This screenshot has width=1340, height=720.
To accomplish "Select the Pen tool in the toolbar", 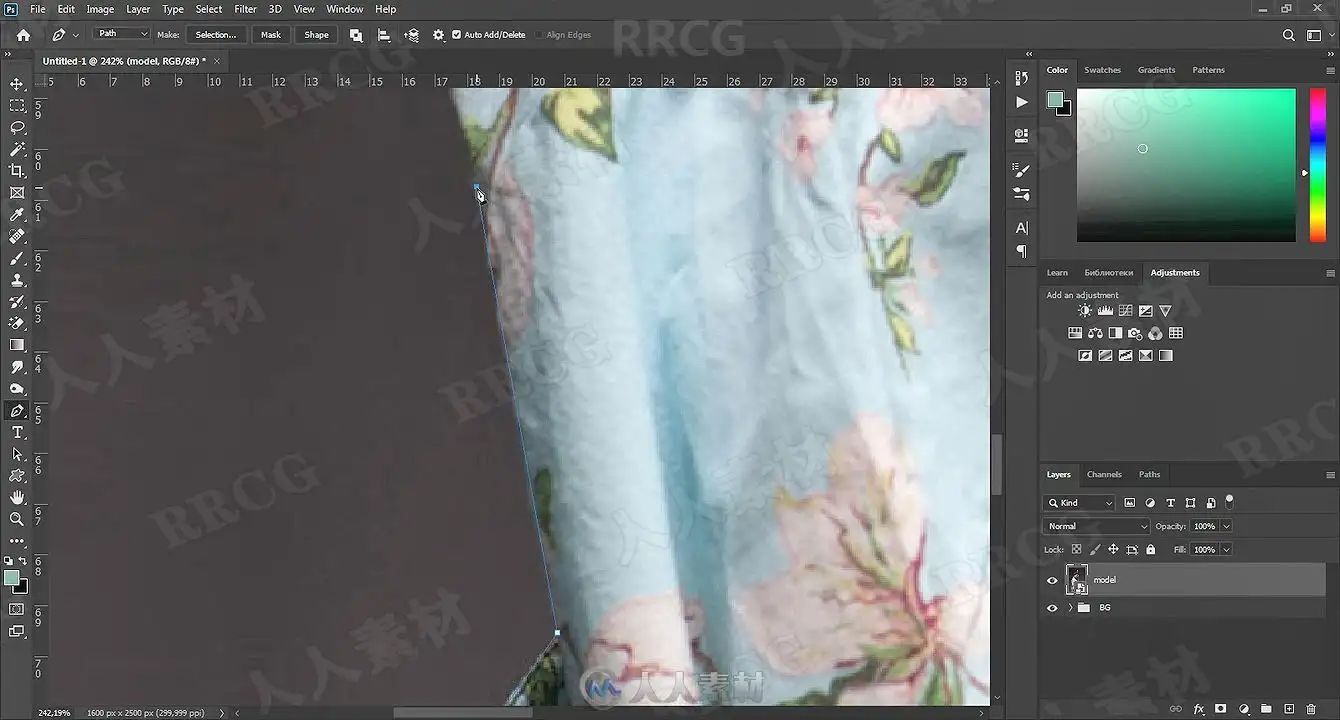I will click(17, 411).
